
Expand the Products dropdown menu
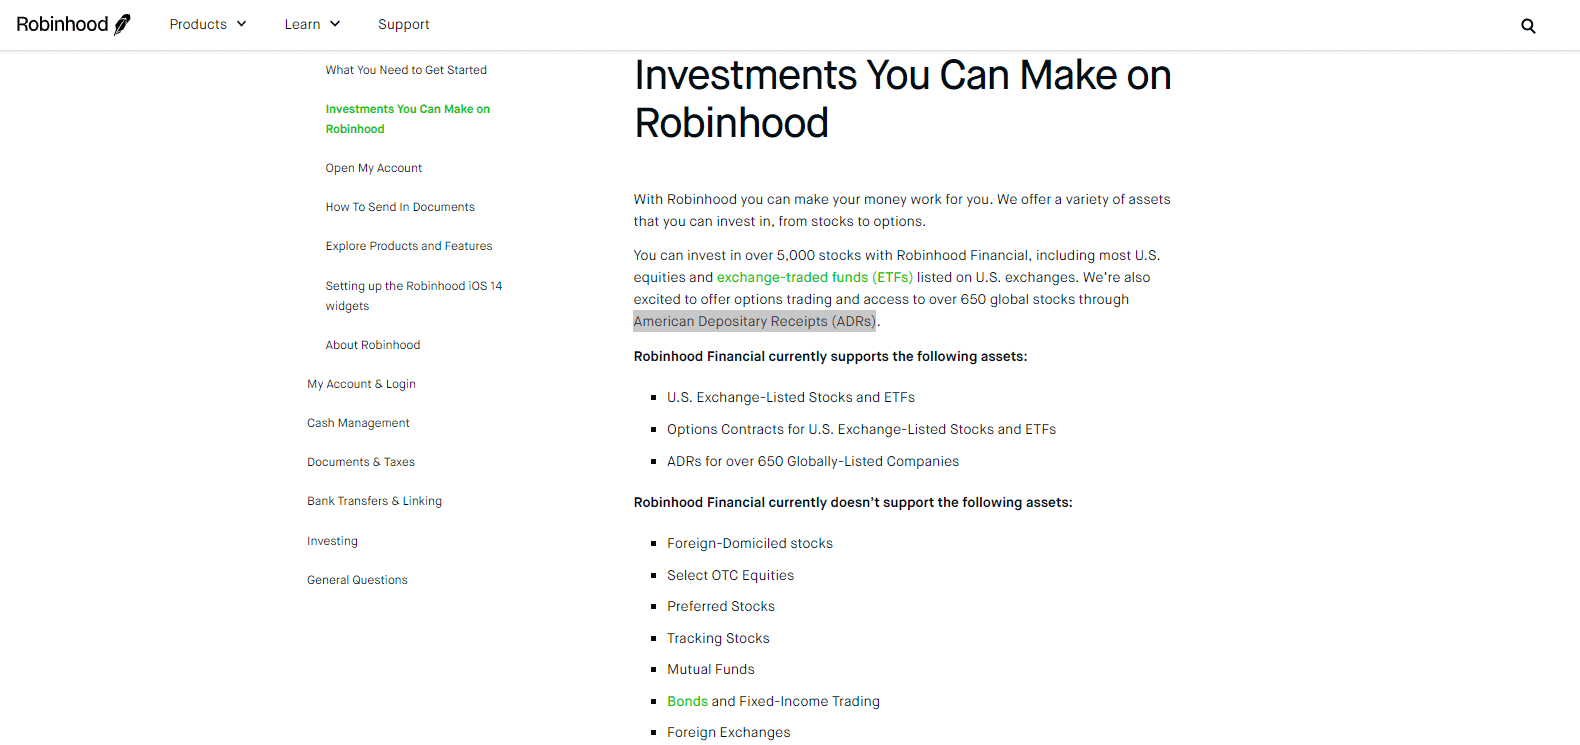[207, 23]
